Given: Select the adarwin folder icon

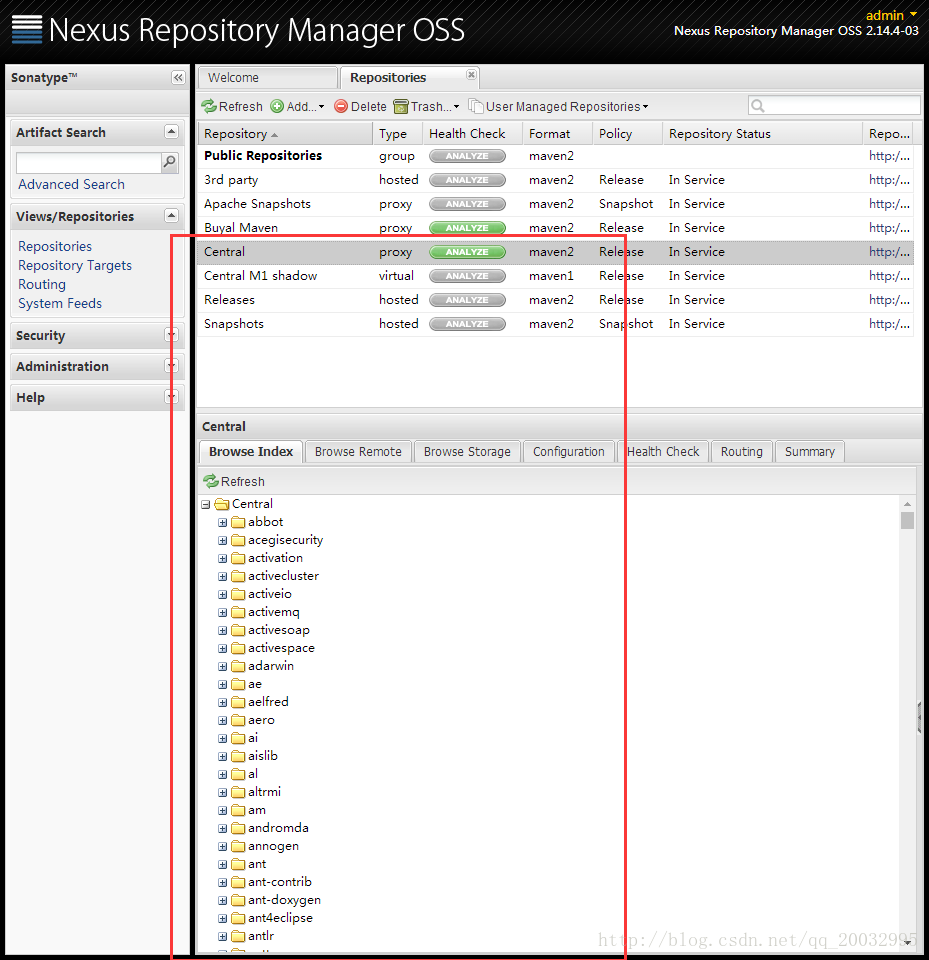Looking at the screenshot, I should 238,666.
